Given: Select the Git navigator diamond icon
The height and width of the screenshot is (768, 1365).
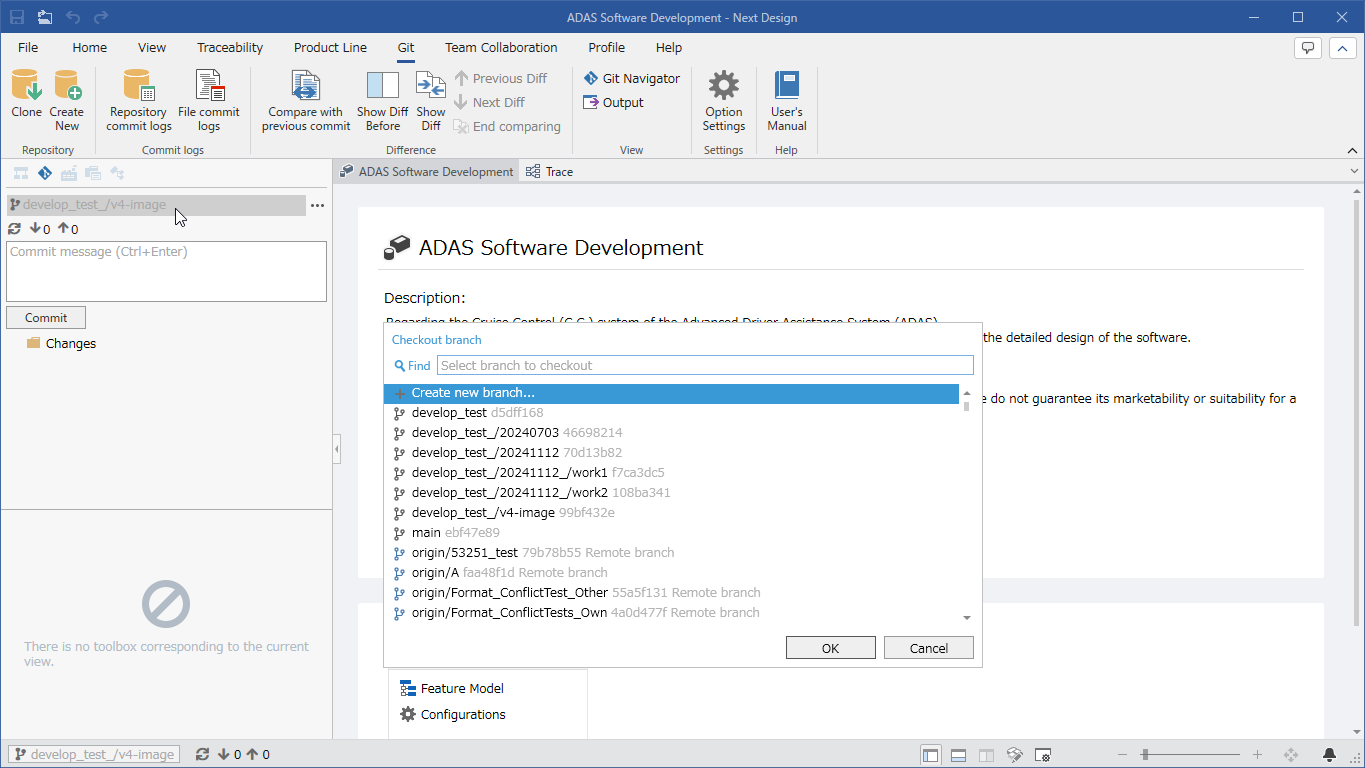Looking at the screenshot, I should point(45,173).
